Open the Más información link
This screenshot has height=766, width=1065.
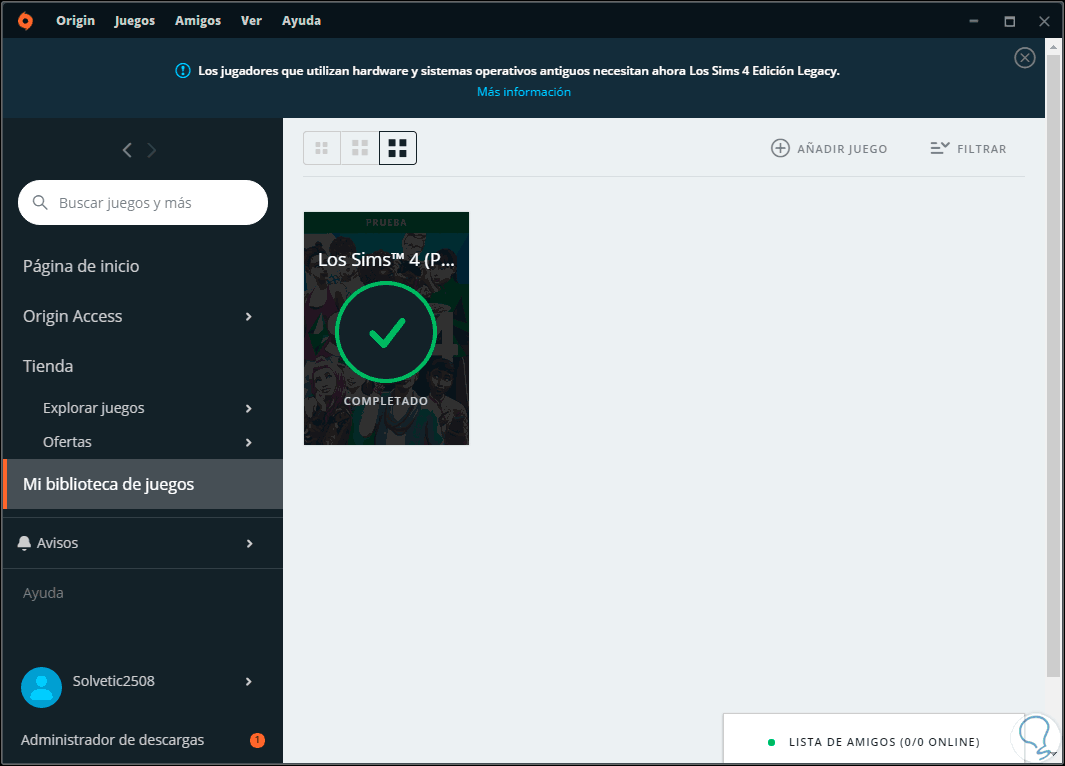click(x=524, y=92)
